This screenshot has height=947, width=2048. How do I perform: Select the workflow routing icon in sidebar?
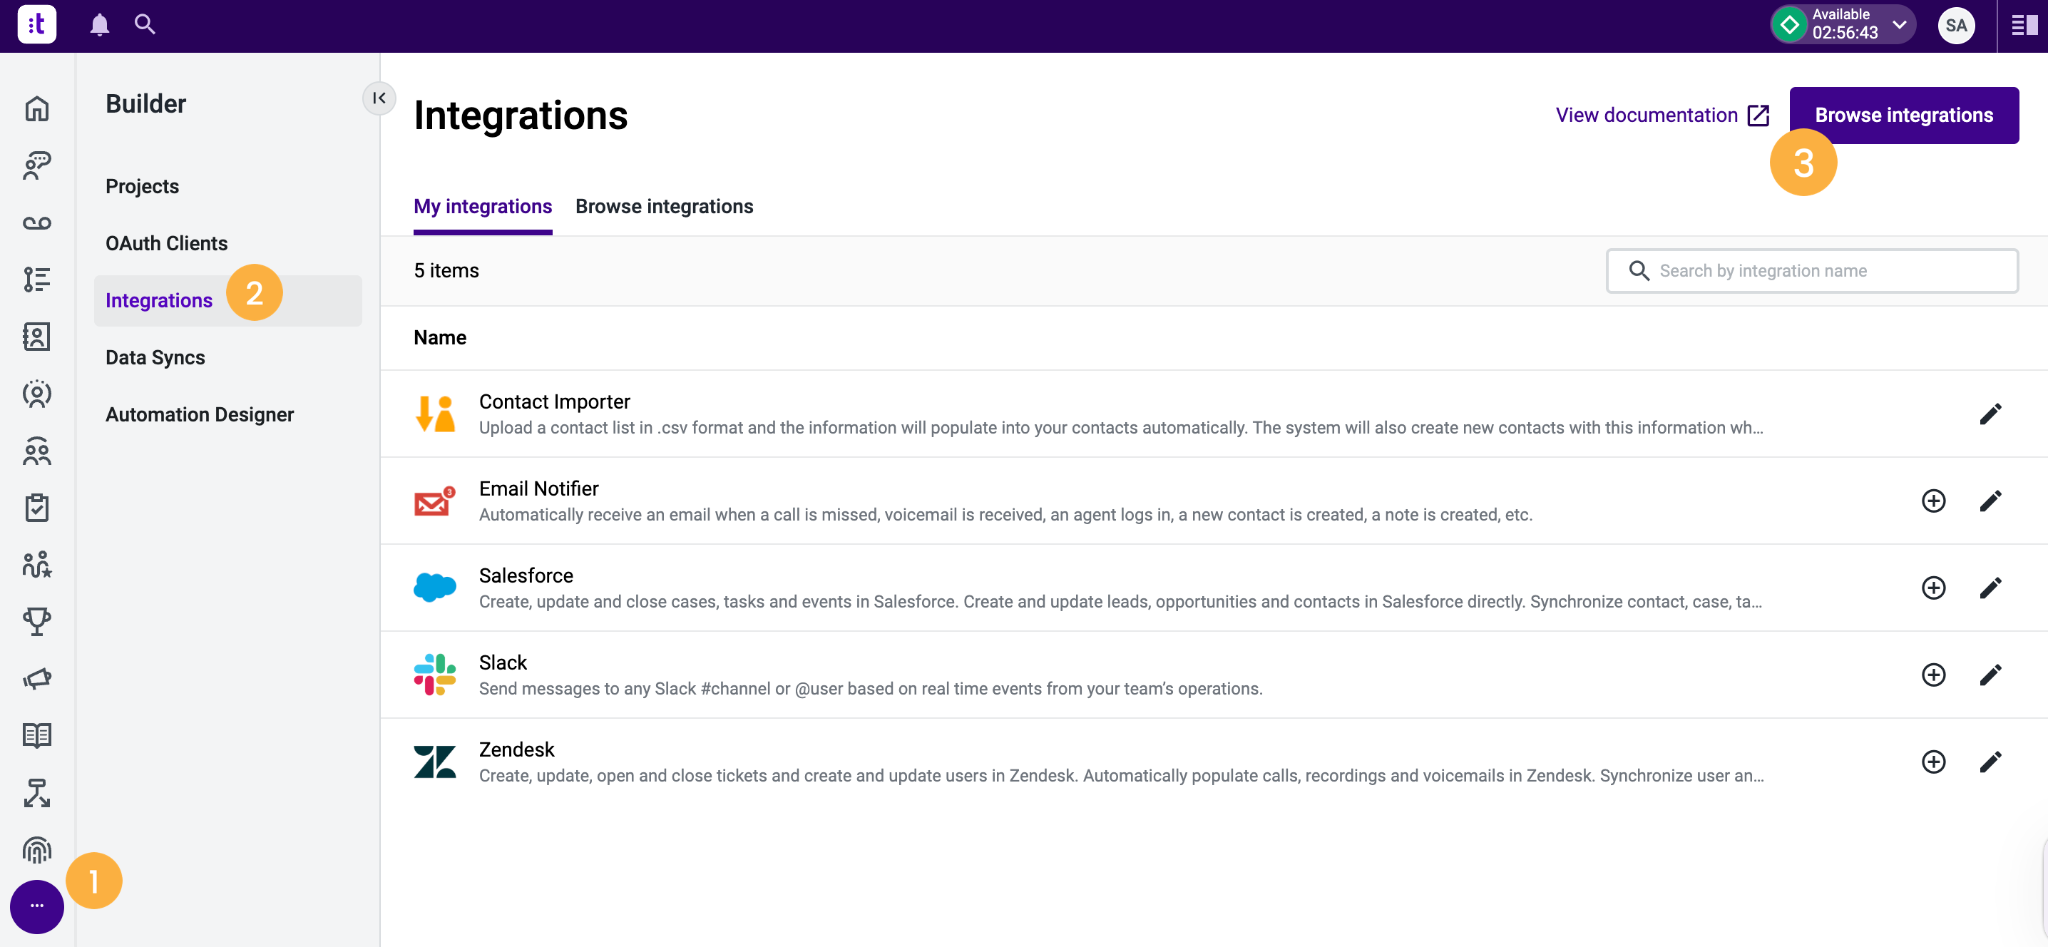tap(37, 793)
